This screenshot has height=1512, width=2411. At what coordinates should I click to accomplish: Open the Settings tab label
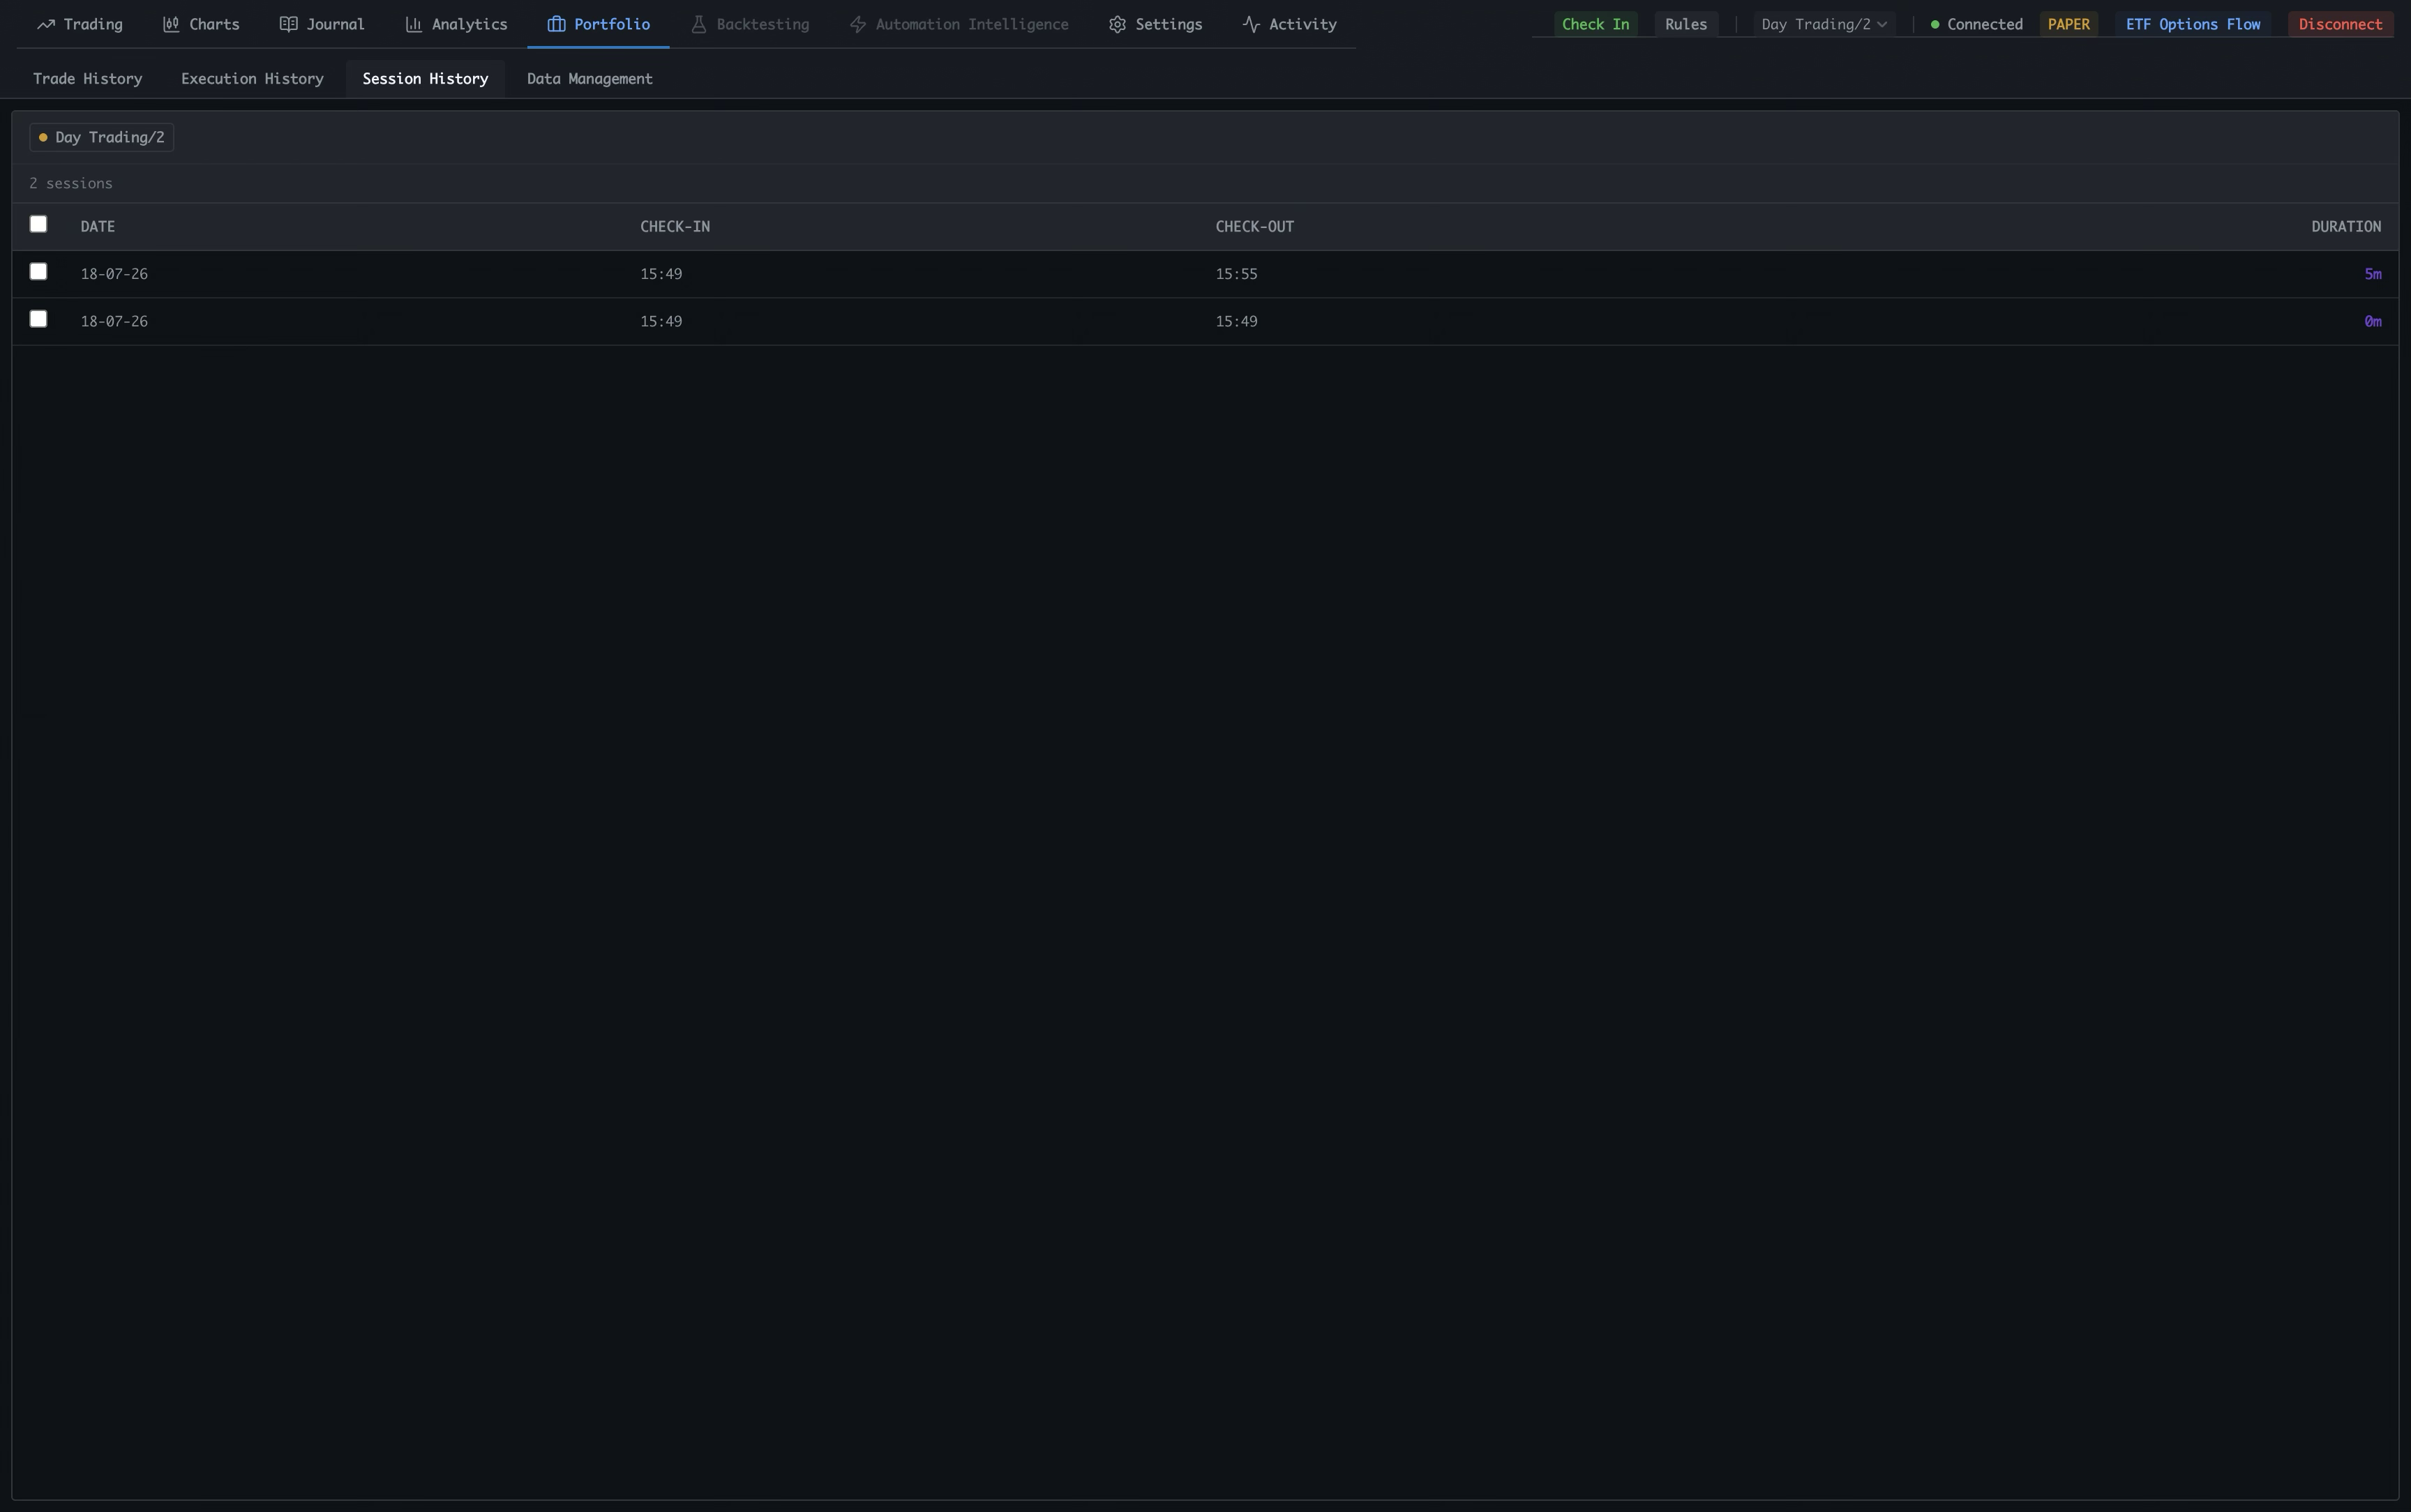[x=1168, y=24]
